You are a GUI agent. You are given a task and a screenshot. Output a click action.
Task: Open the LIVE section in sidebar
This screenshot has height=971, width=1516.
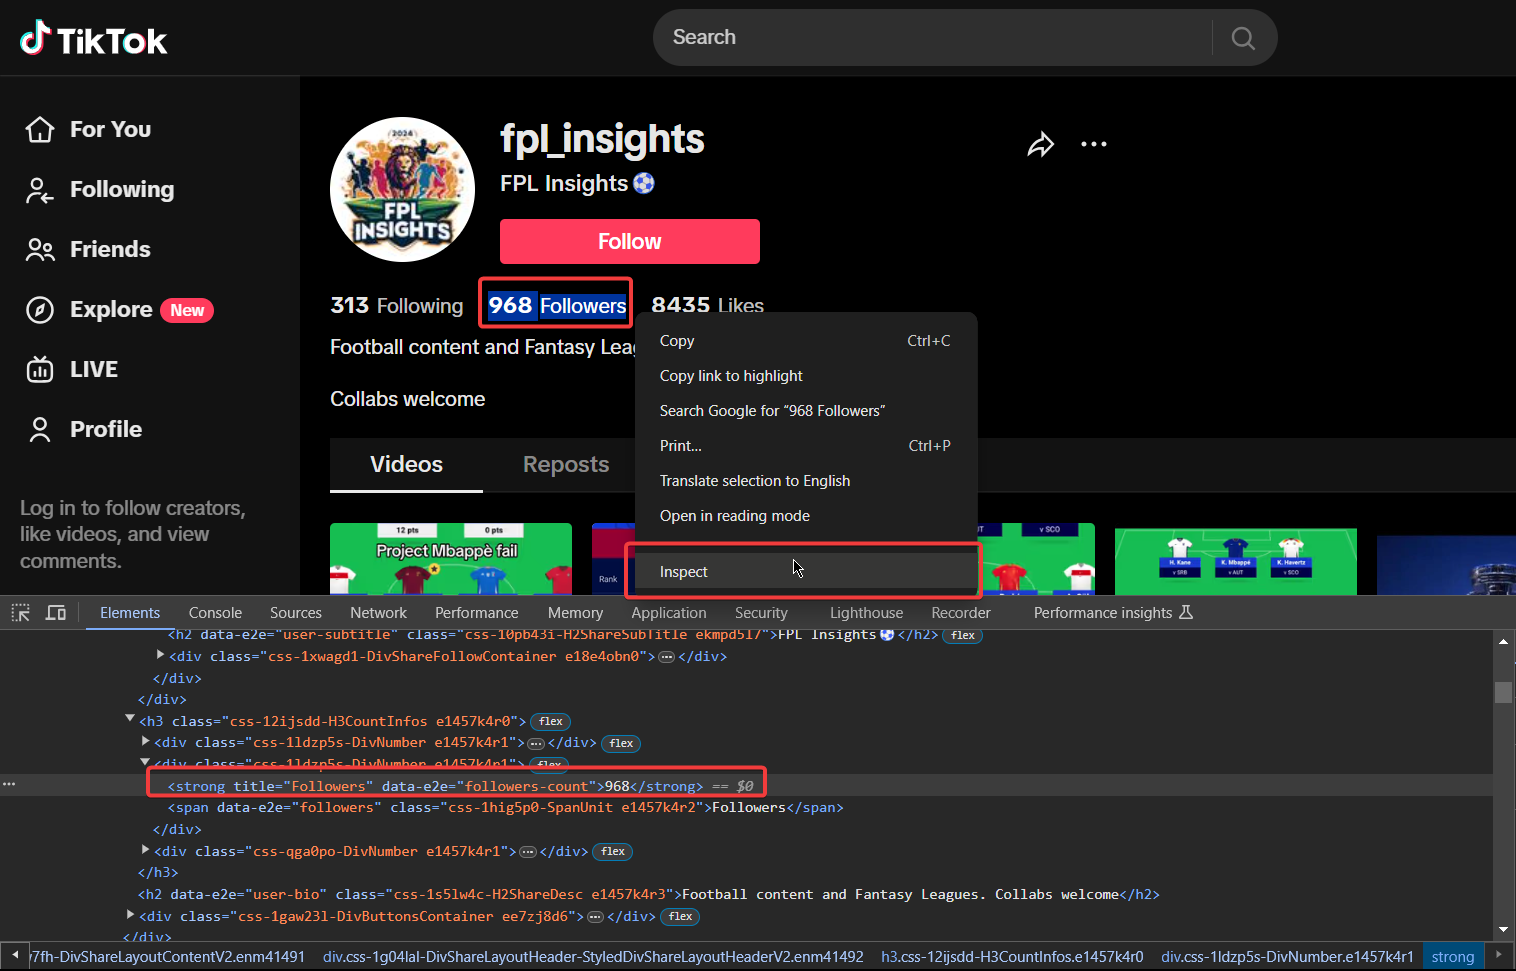point(93,369)
